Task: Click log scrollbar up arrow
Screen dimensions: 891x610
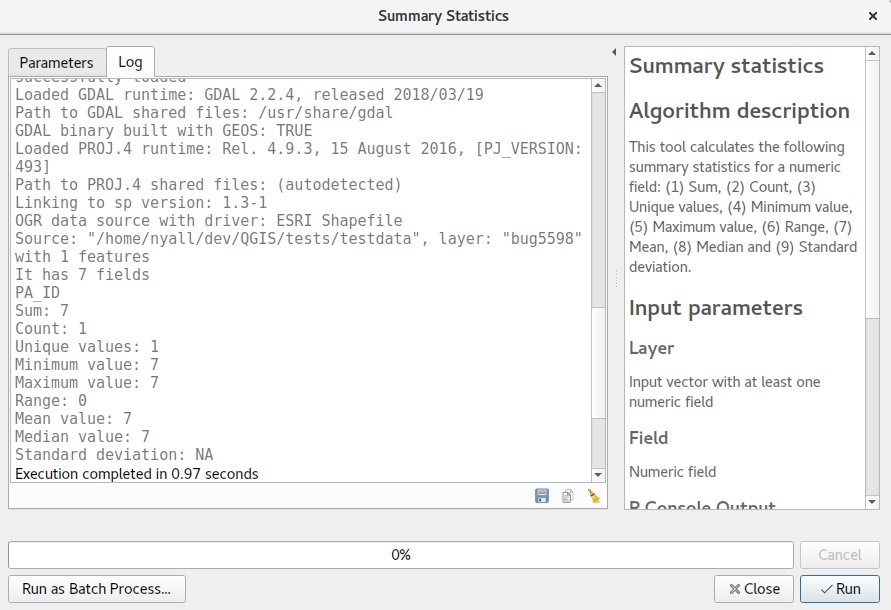Action: click(598, 85)
